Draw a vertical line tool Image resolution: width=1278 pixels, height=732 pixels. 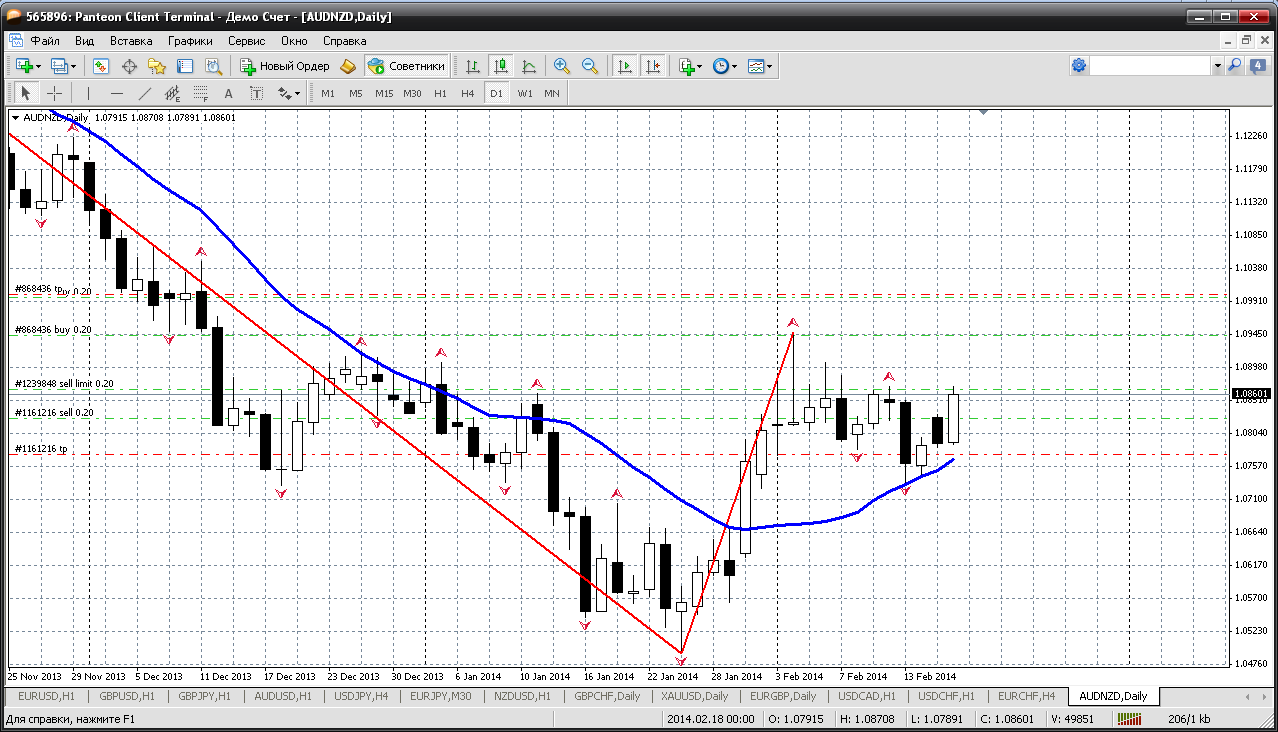click(x=88, y=93)
